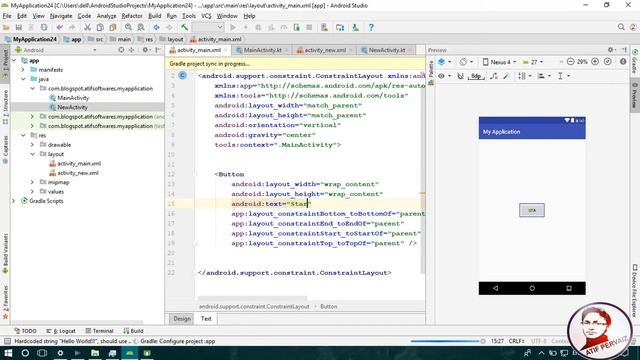Image resolution: width=640 pixels, height=360 pixels.
Task: Click the Back navigation arrow icon
Action: click(156, 27)
